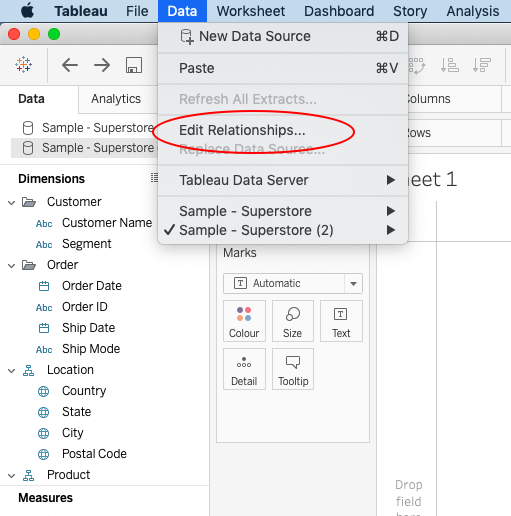Screen dimensions: 511x516
Task: Collapse the Product hierarchy
Action: pos(11,476)
